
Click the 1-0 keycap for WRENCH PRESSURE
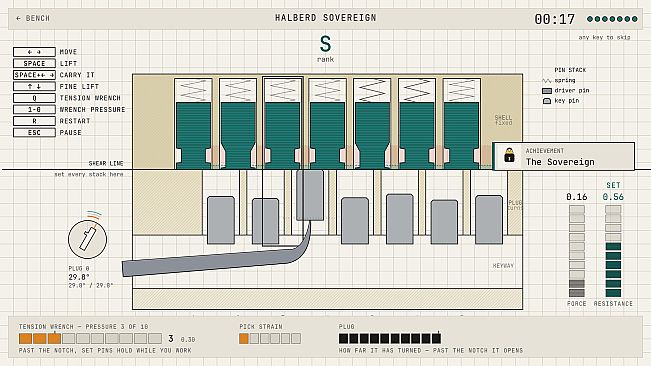coord(34,110)
